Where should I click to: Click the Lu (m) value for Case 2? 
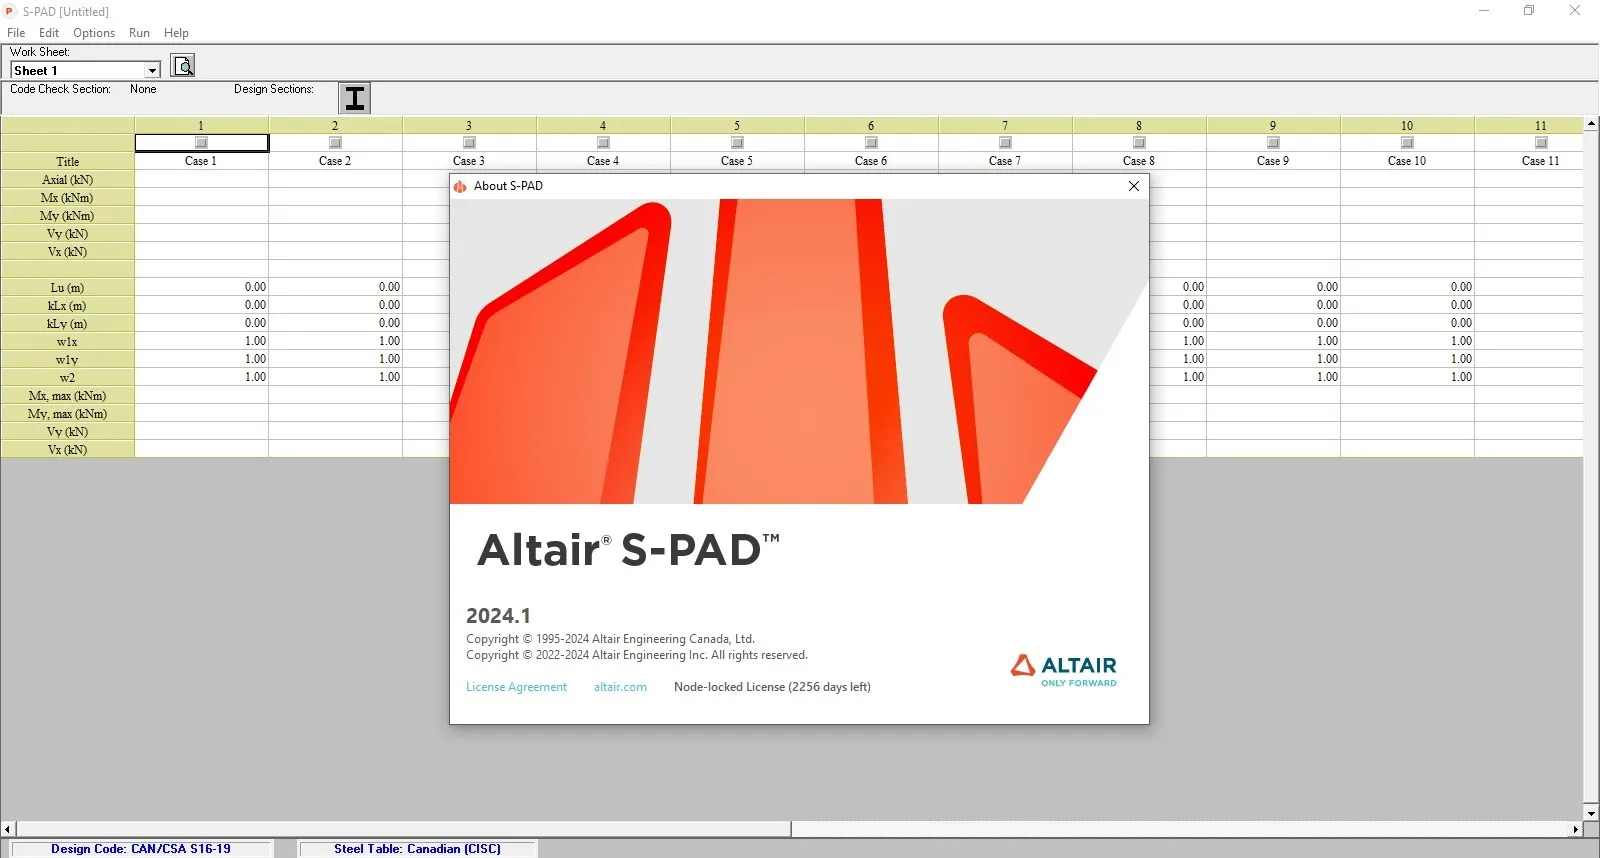tap(335, 288)
